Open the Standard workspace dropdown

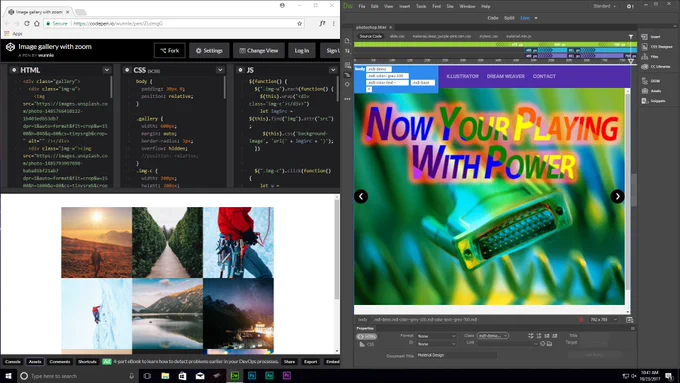click(605, 6)
